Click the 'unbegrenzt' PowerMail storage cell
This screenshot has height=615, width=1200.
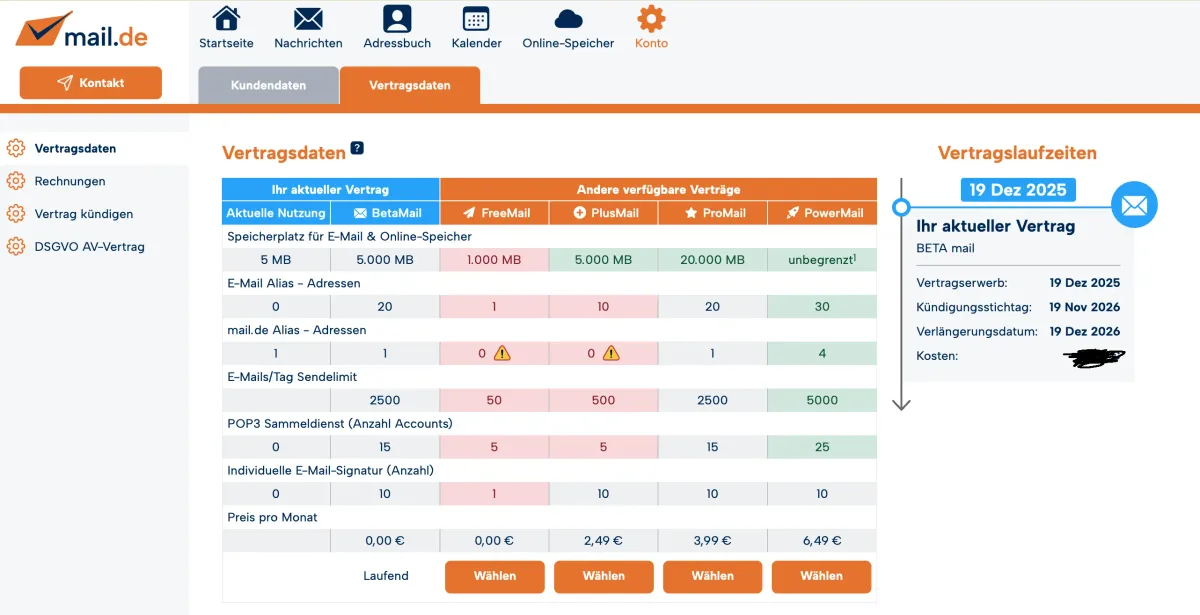[822, 260]
